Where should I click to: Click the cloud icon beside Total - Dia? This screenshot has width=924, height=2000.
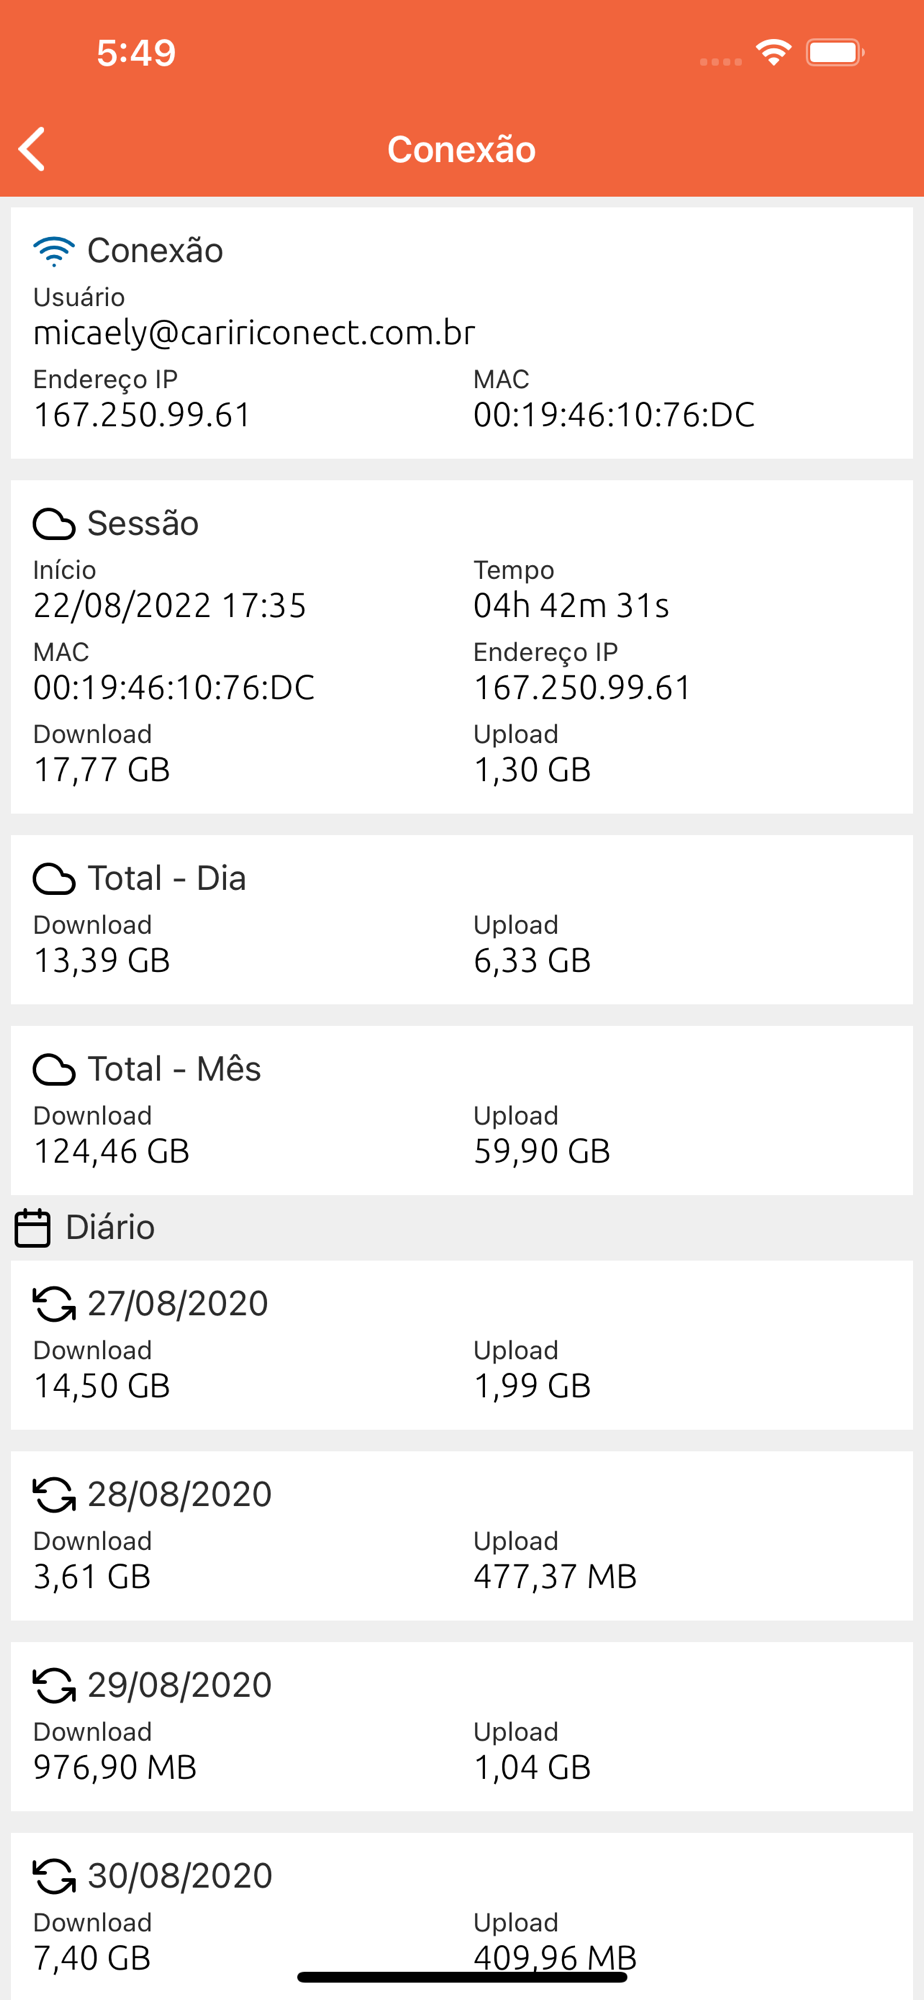coord(54,879)
